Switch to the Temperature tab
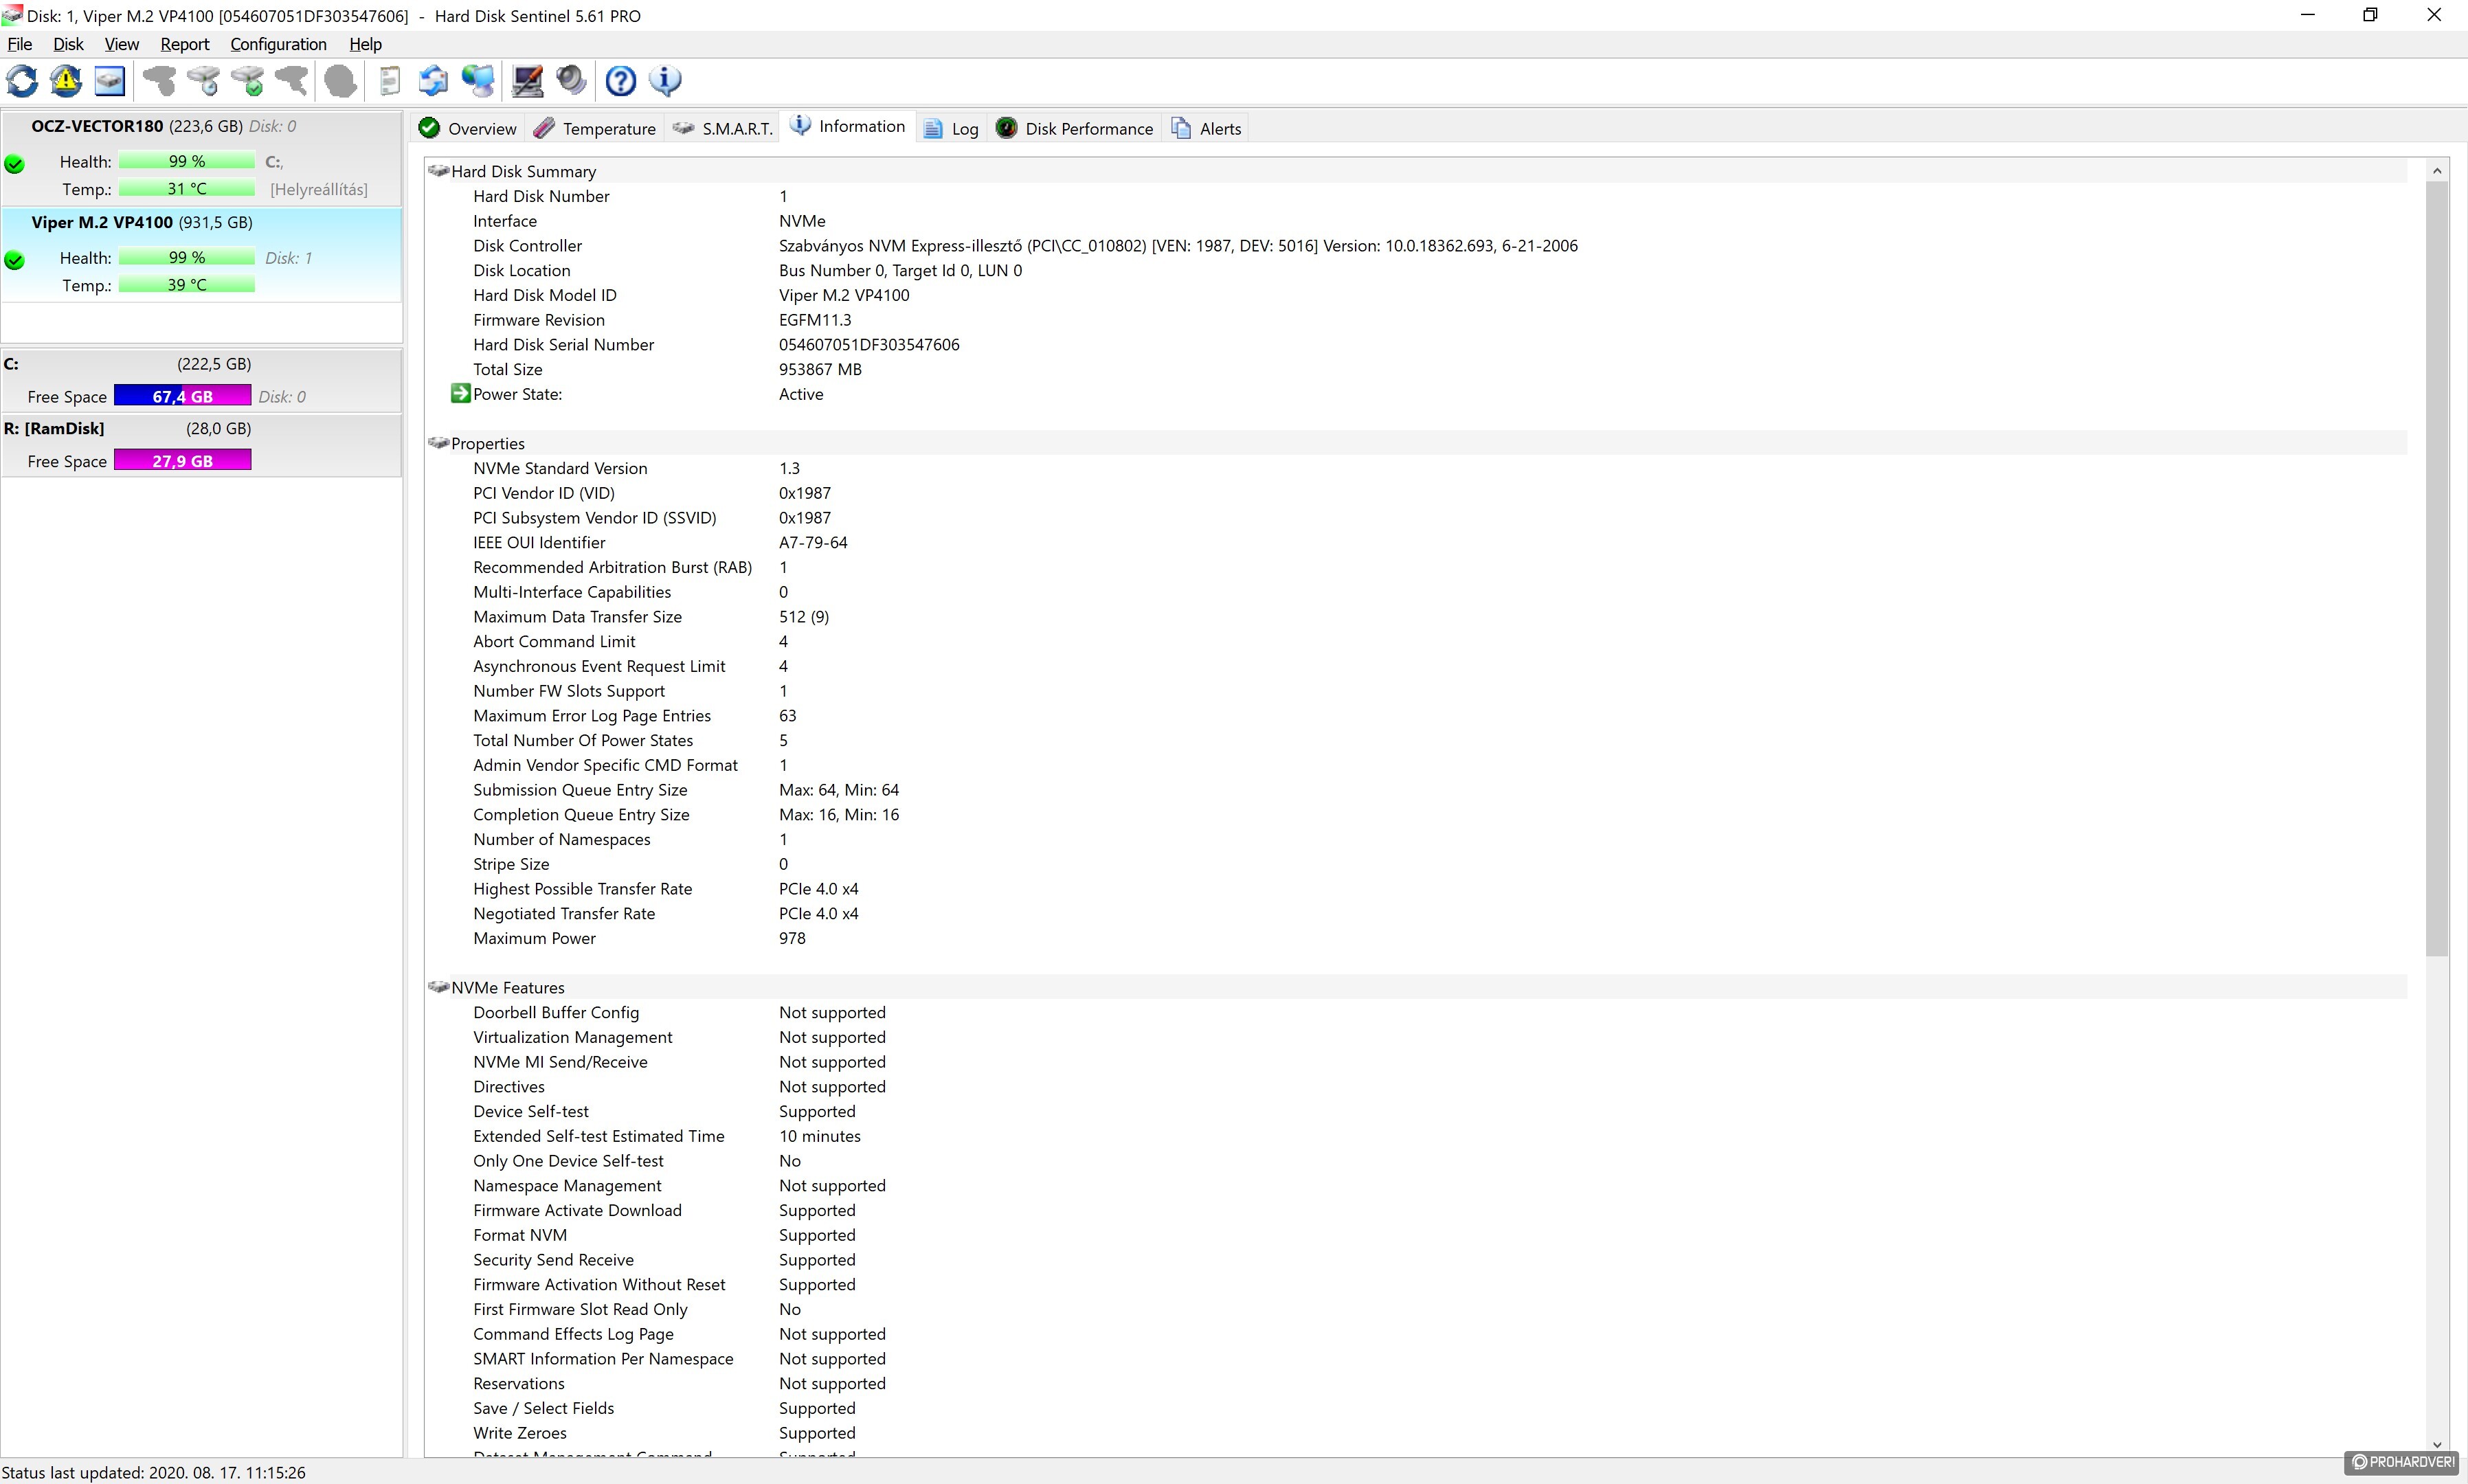 point(595,128)
